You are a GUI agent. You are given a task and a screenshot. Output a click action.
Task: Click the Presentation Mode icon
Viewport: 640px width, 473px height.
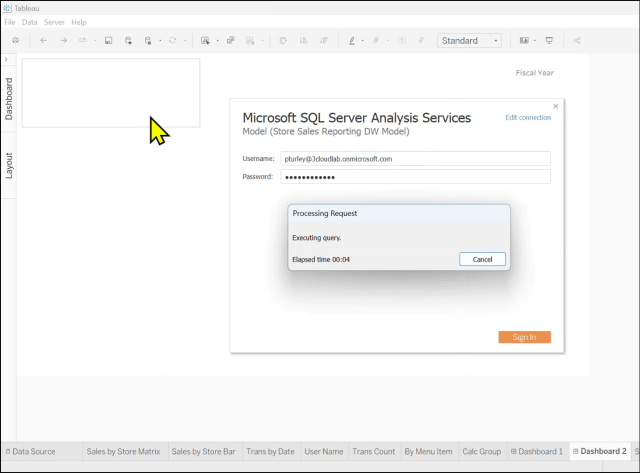(549, 40)
